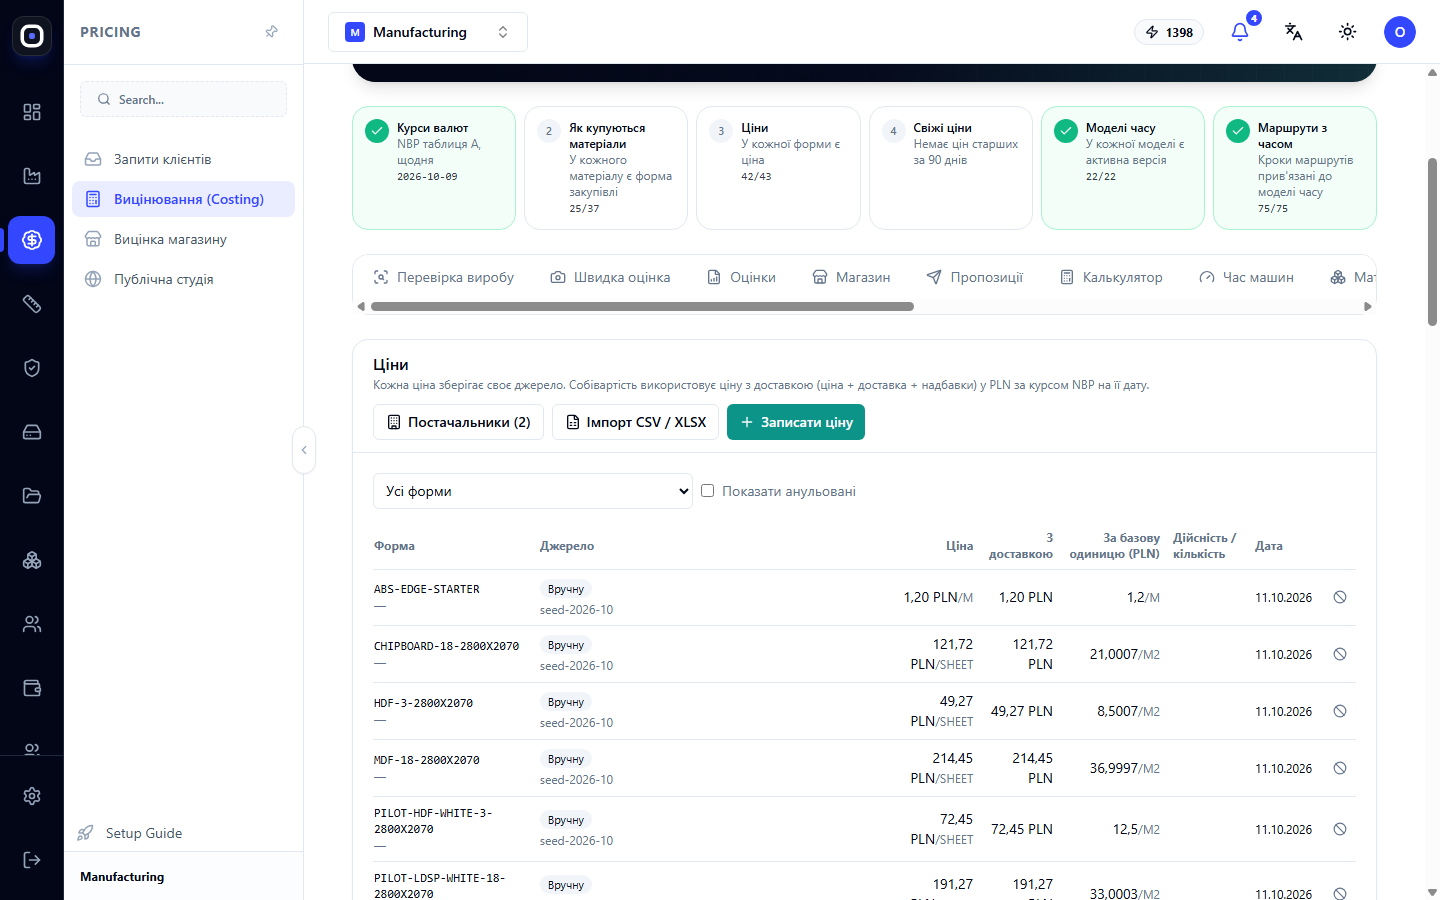
Task: Void the HDF-3-2800X2070 price row
Action: (x=1340, y=711)
